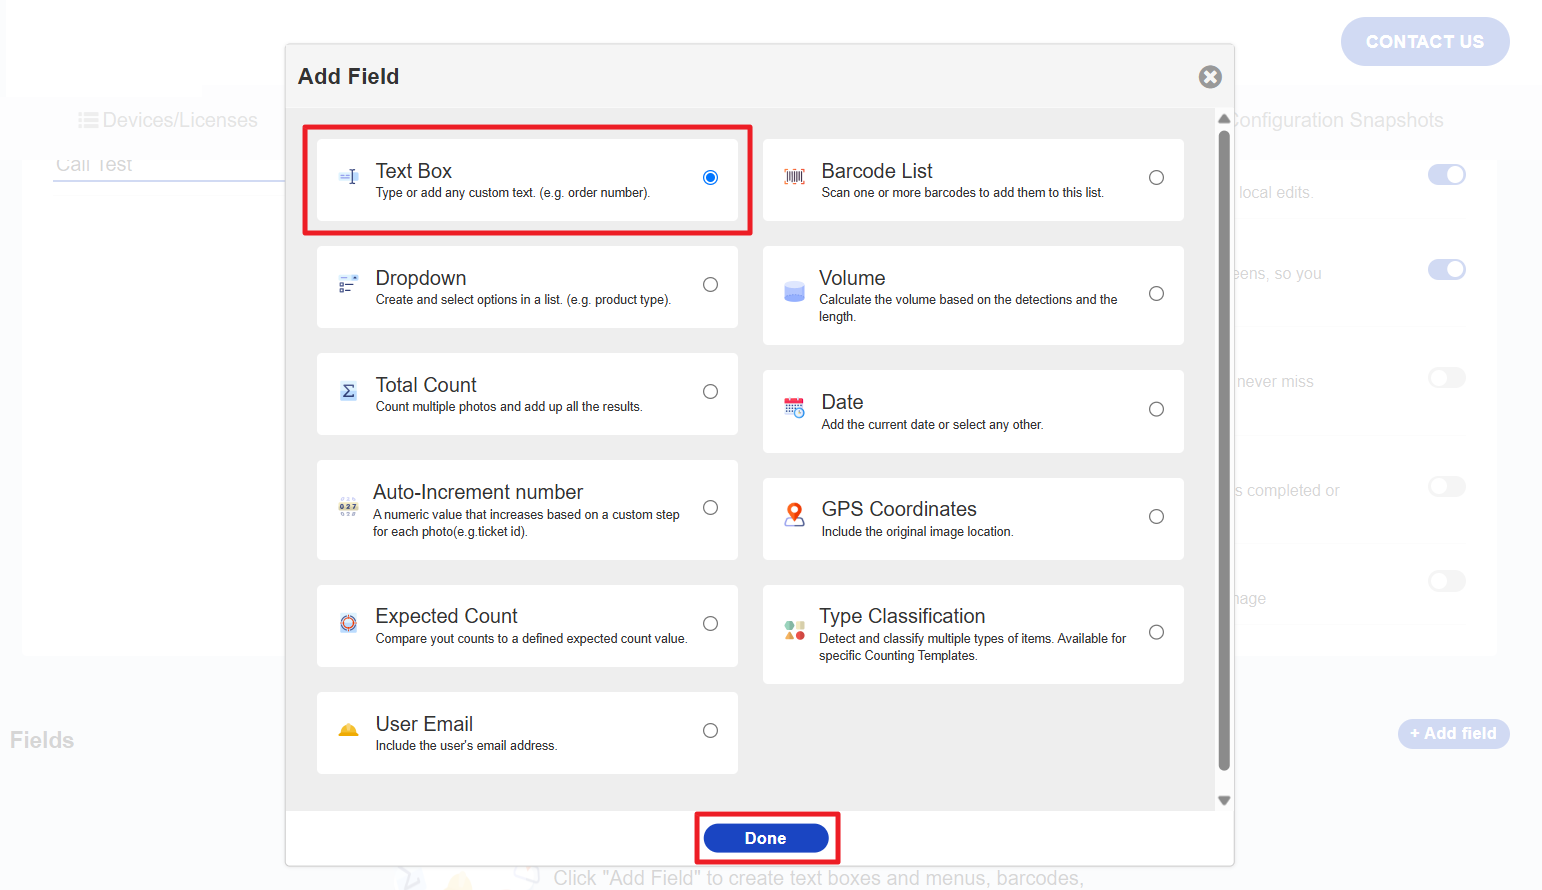Select the Dropdown radio button

pos(710,285)
